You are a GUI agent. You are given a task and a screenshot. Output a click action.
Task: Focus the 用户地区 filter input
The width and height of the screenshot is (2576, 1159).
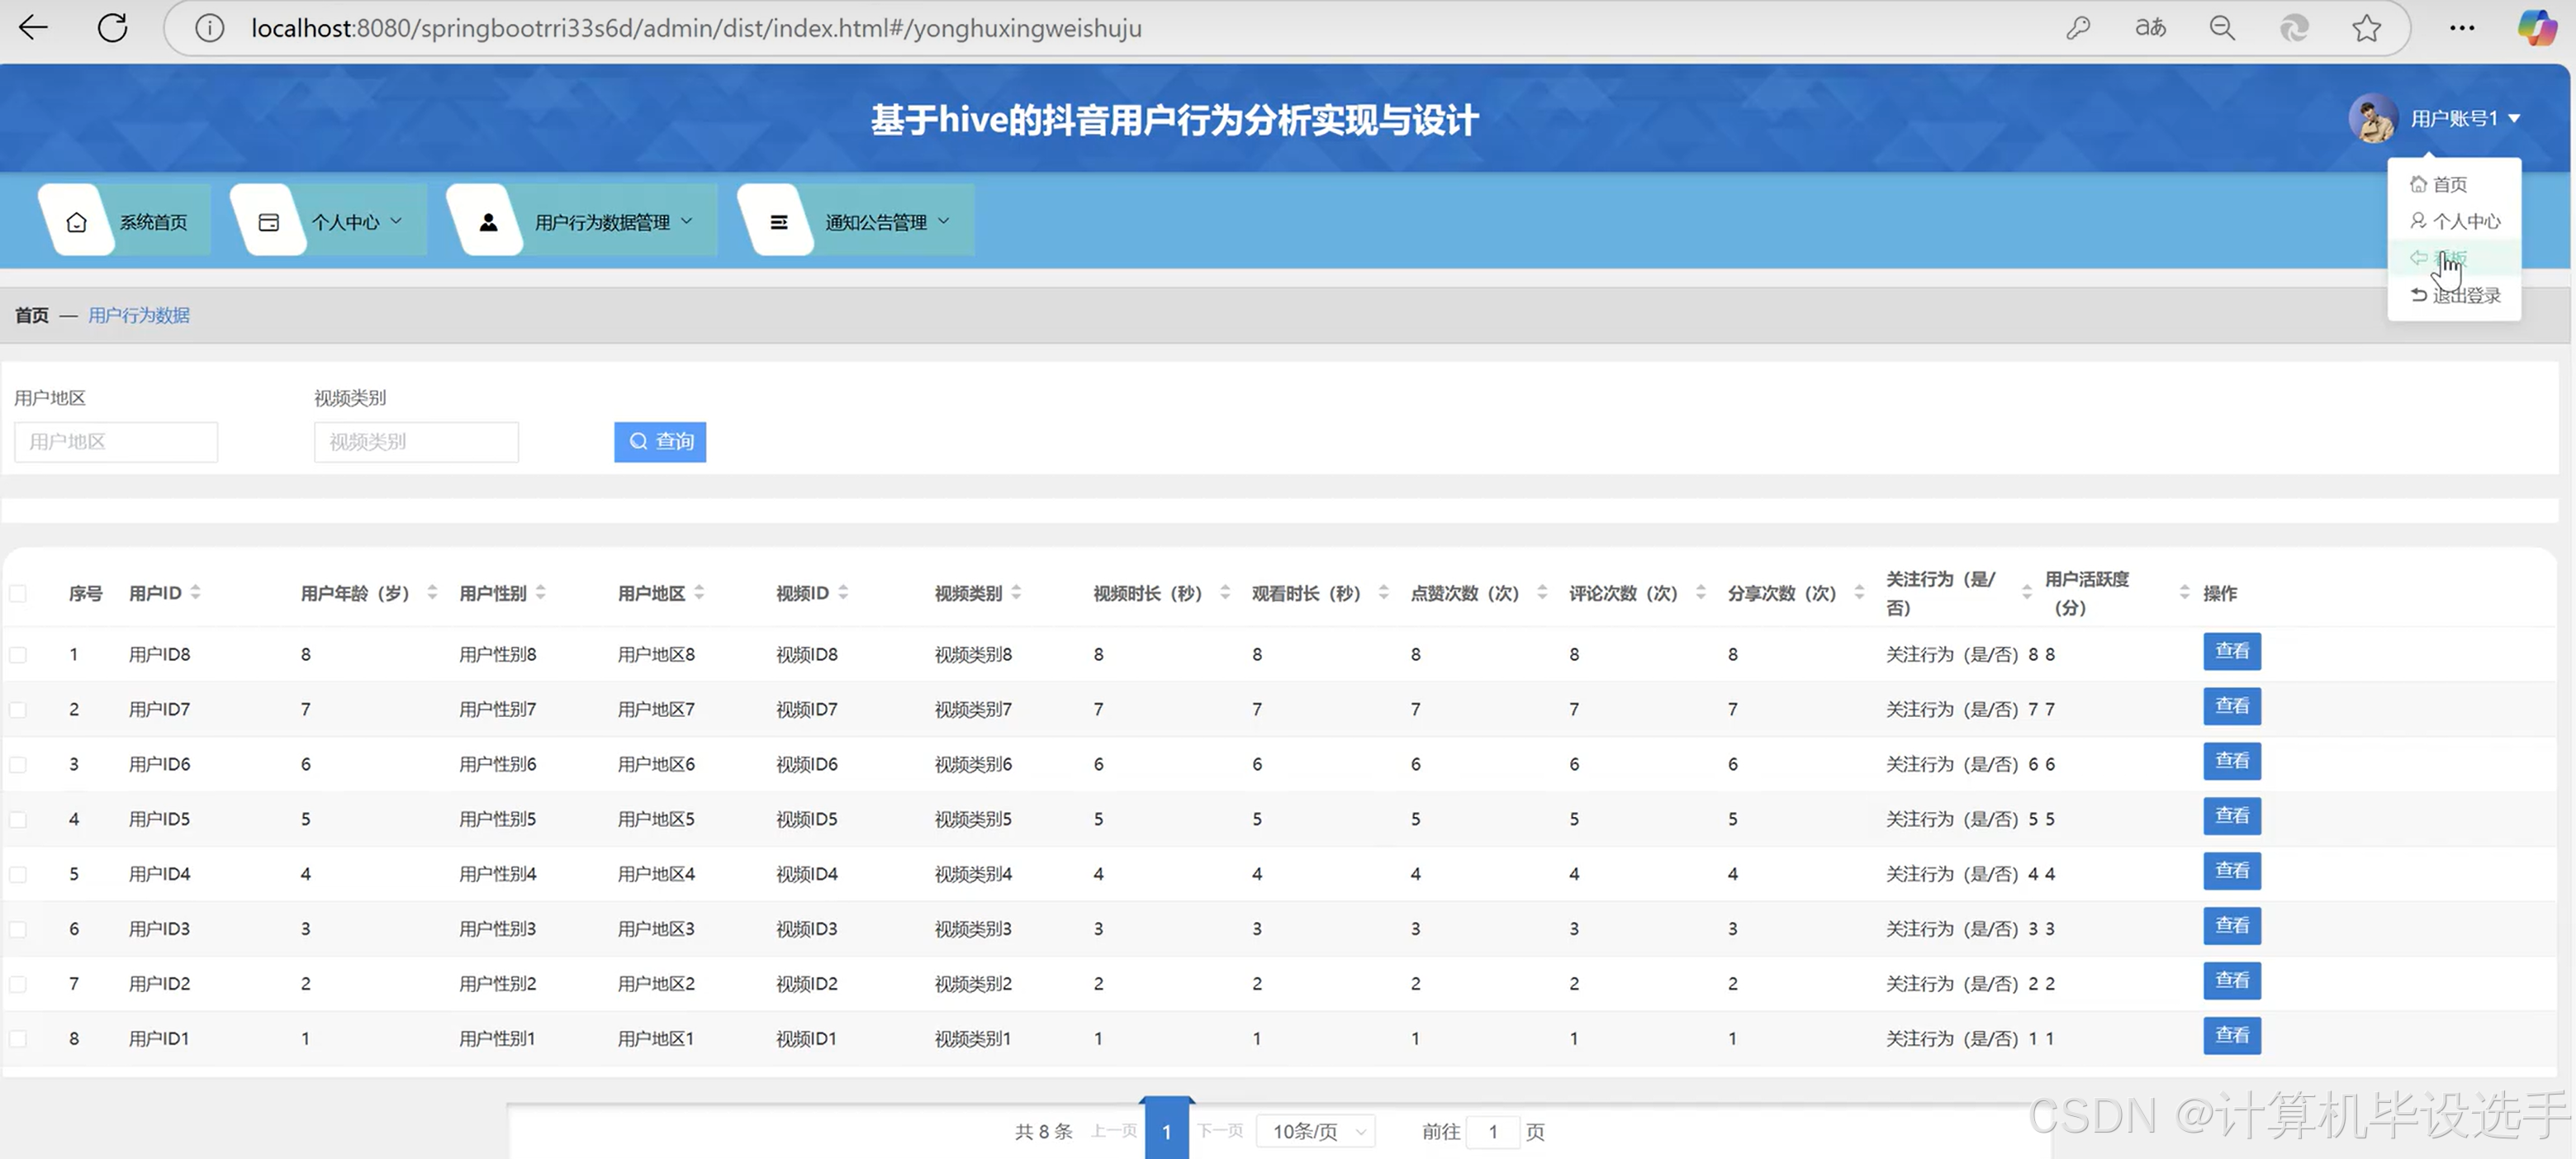pos(116,441)
